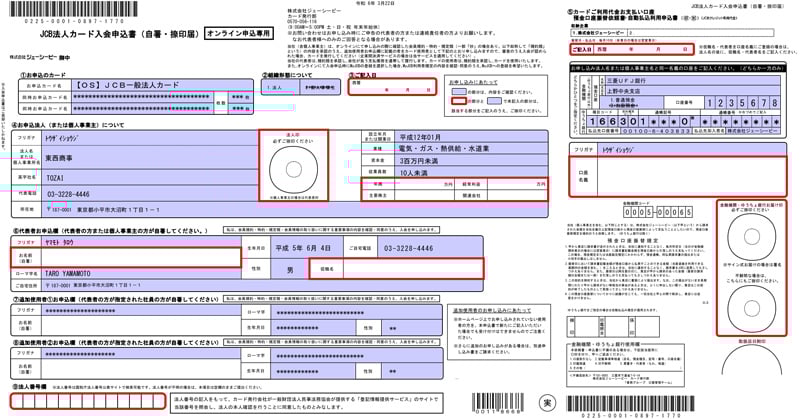Viewport: 800px width, 419px height.
Task: Click the small barcode numbered 0011 6668
Action: coord(498,403)
